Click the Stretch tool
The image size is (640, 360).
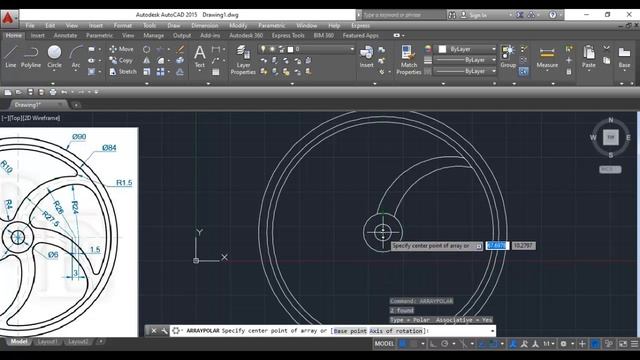tap(123, 71)
